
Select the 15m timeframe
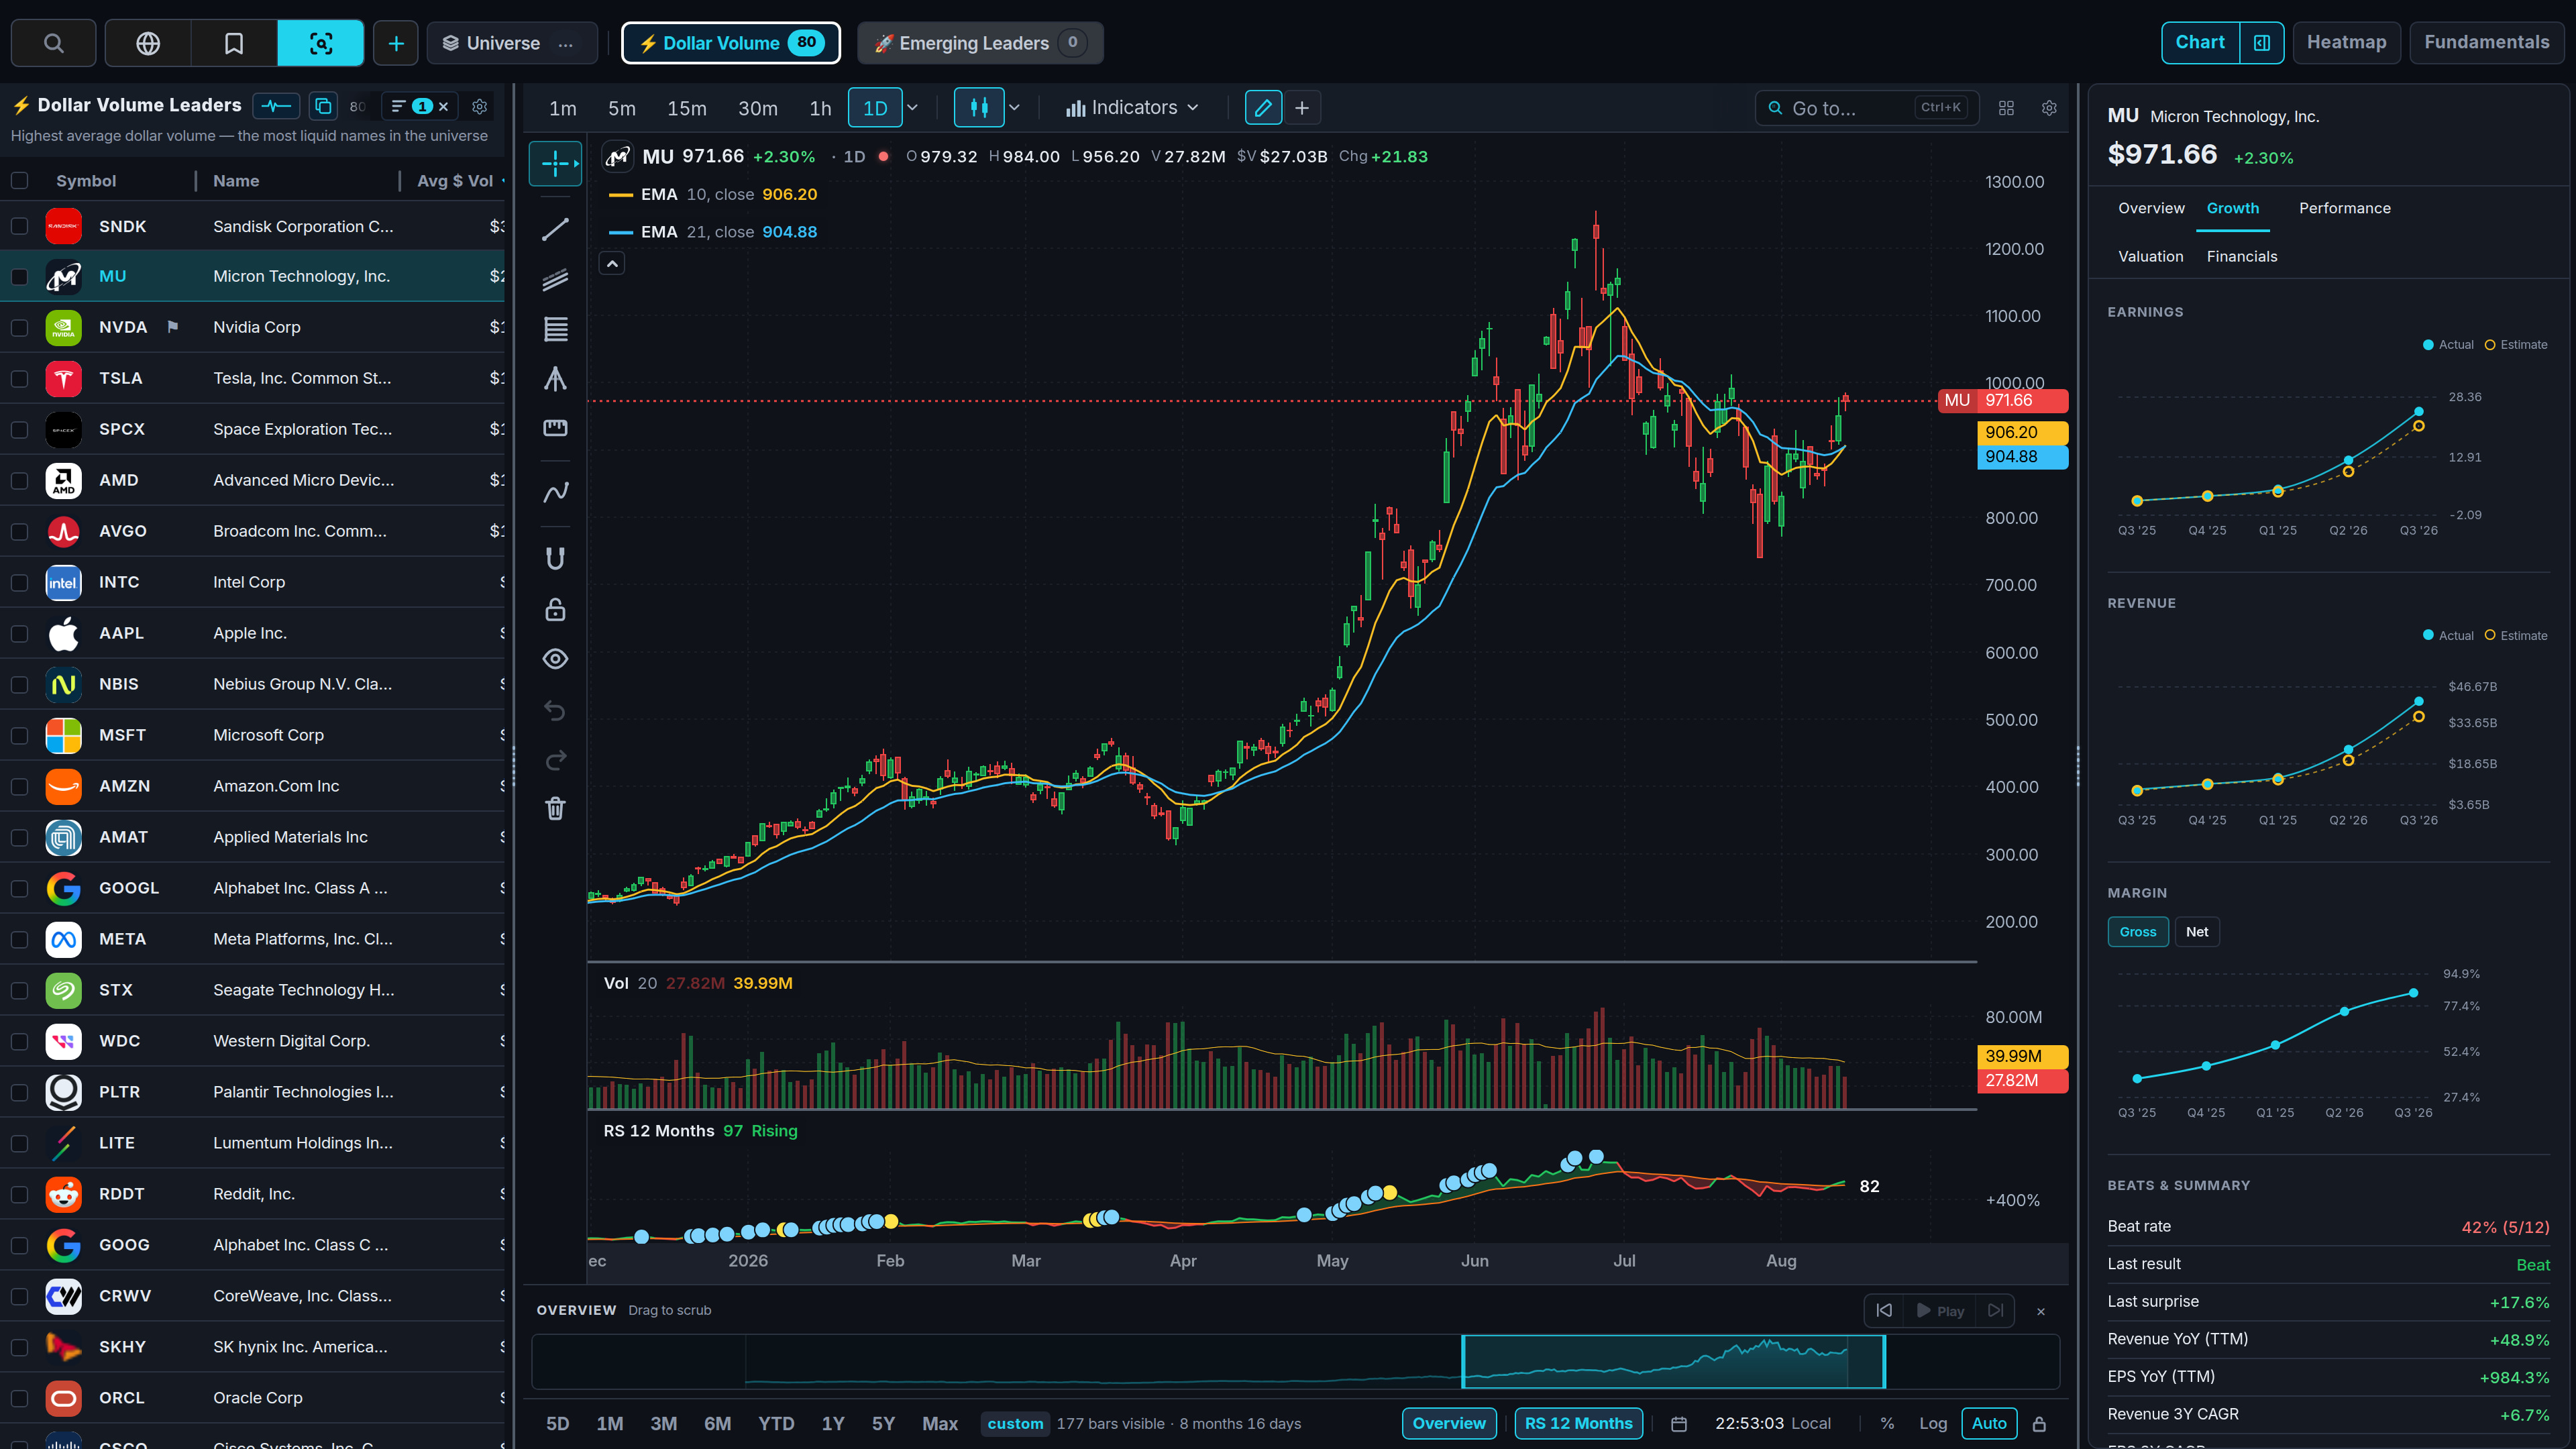click(x=687, y=108)
